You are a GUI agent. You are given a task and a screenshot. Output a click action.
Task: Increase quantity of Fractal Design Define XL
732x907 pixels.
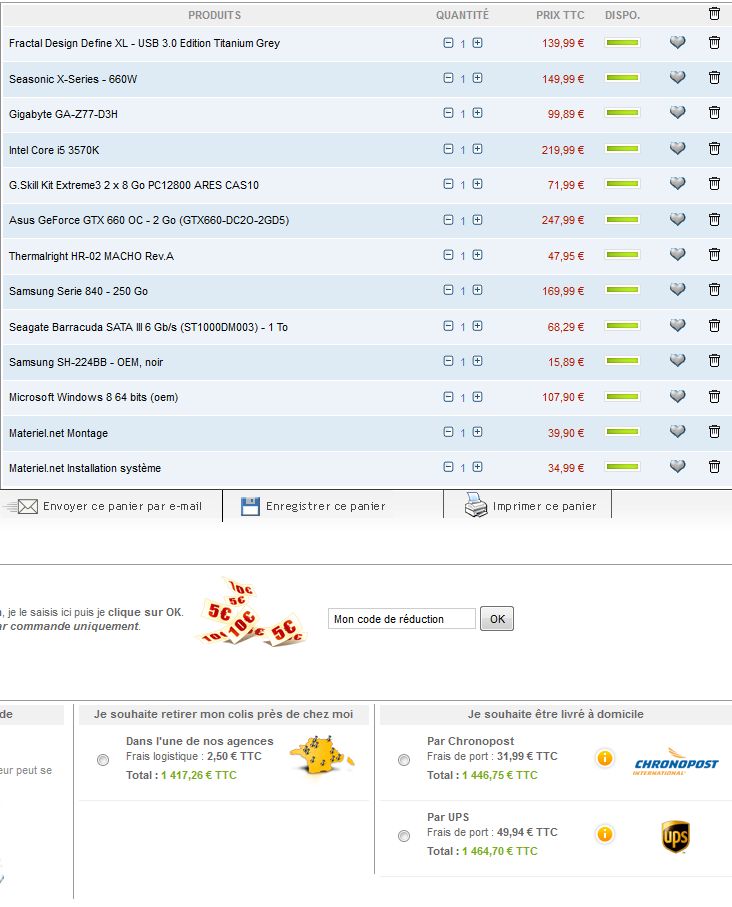coord(477,43)
